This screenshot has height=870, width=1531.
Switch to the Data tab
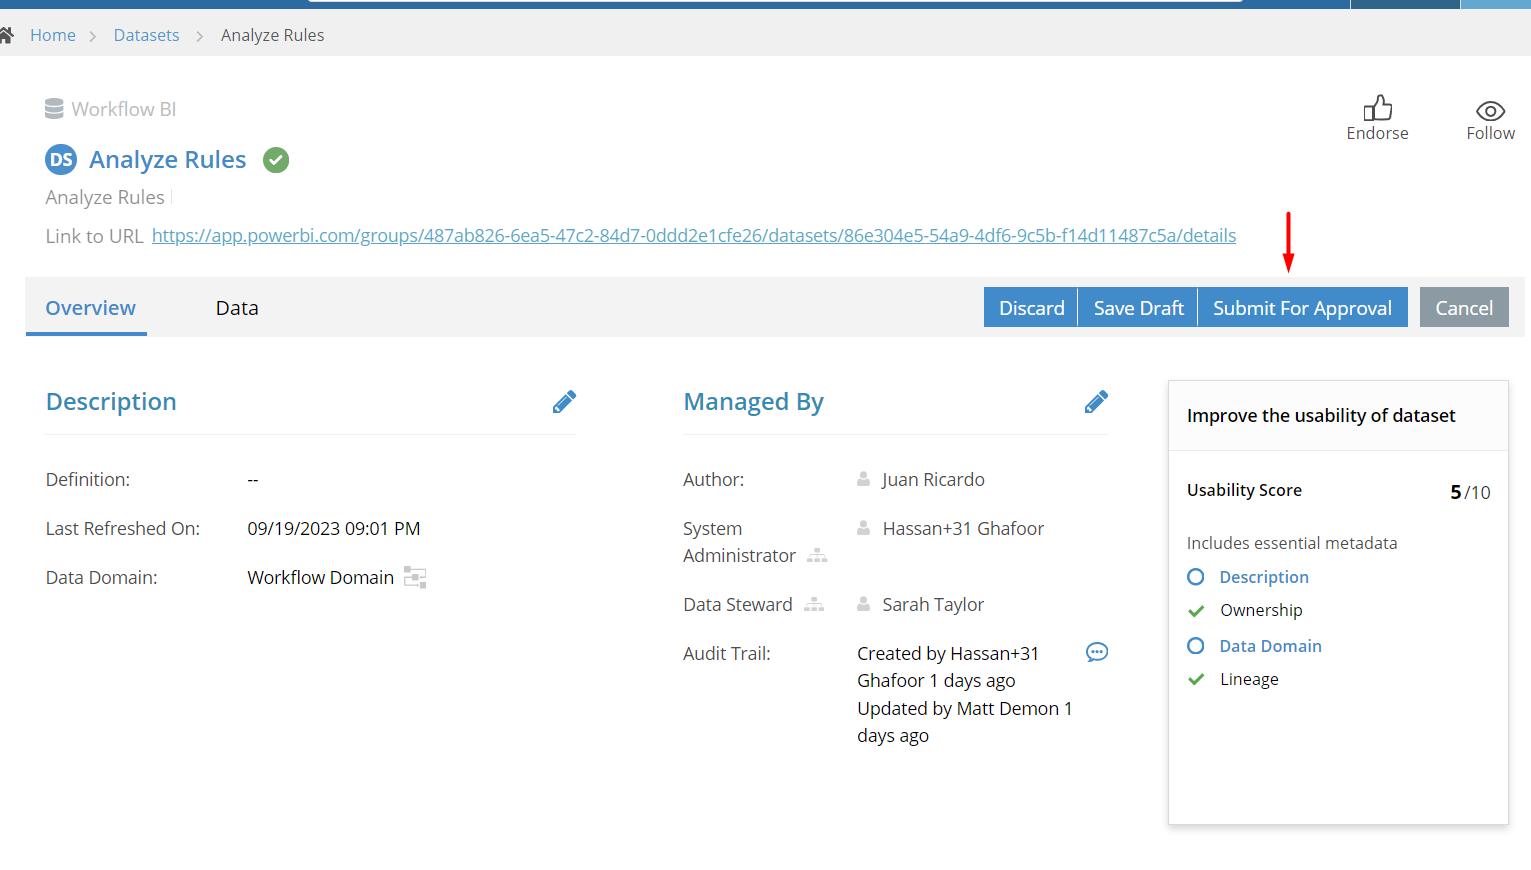[236, 307]
